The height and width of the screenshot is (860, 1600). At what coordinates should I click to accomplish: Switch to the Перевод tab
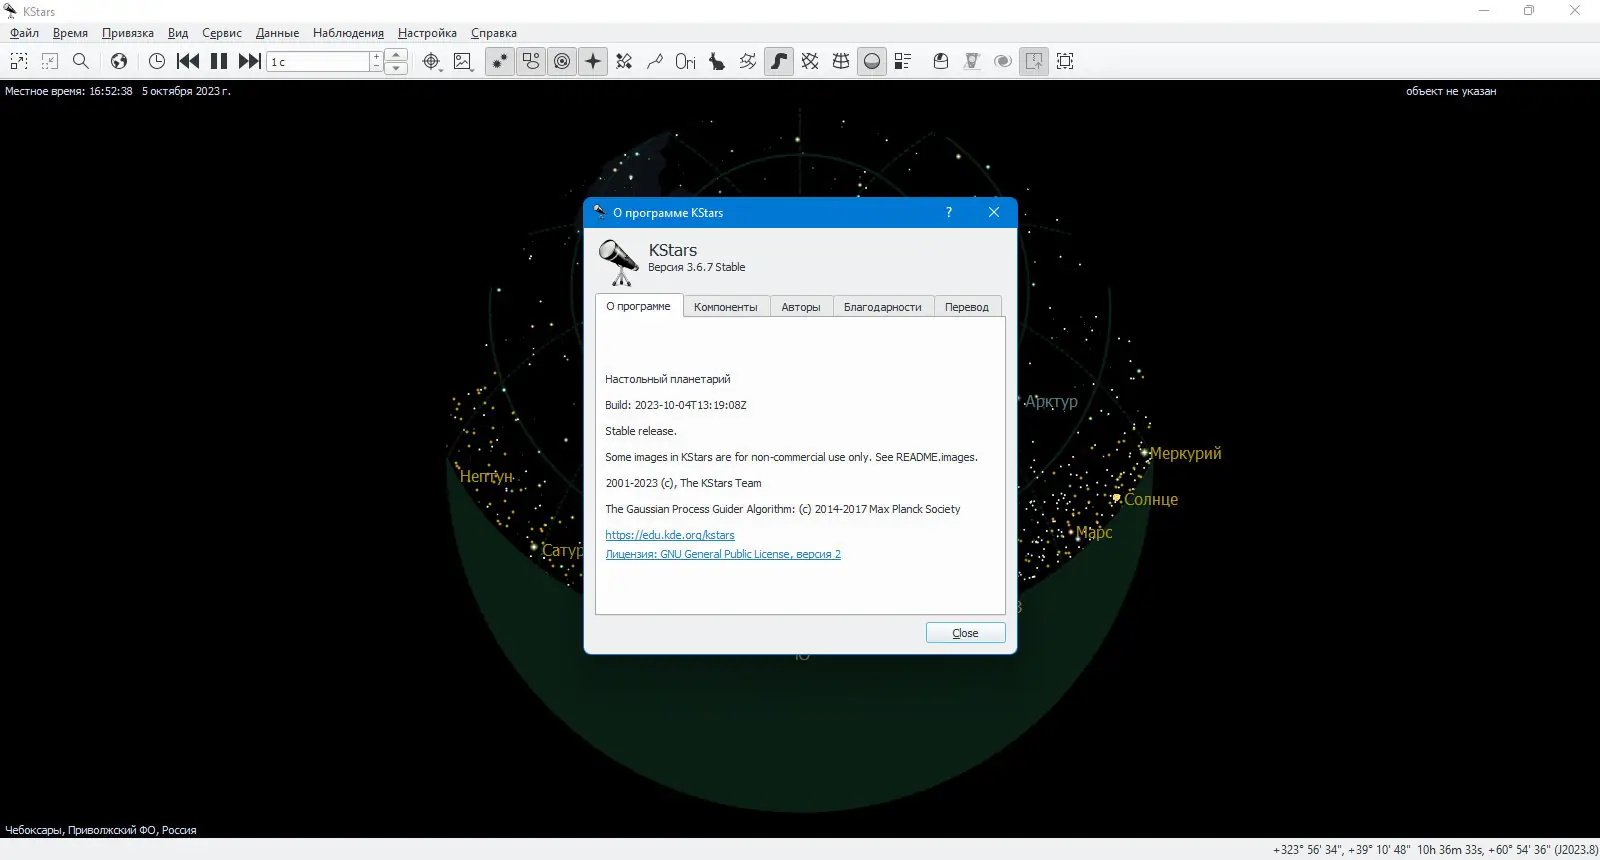967,307
